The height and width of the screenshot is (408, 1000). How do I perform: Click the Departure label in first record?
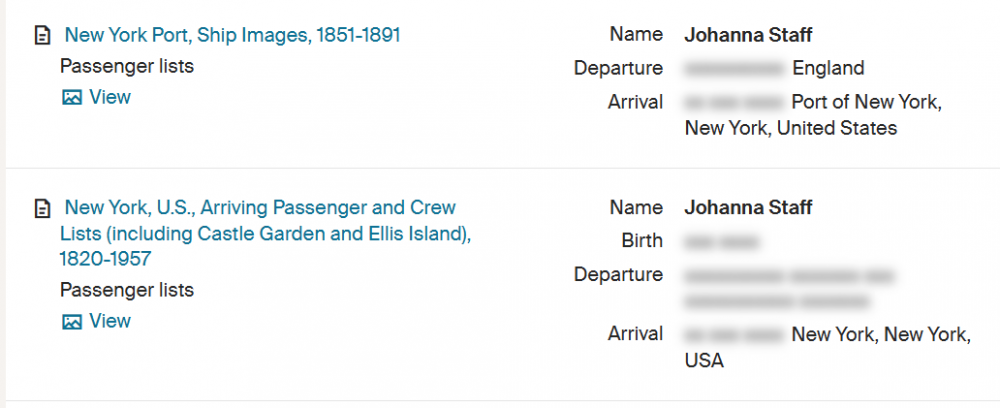click(618, 68)
